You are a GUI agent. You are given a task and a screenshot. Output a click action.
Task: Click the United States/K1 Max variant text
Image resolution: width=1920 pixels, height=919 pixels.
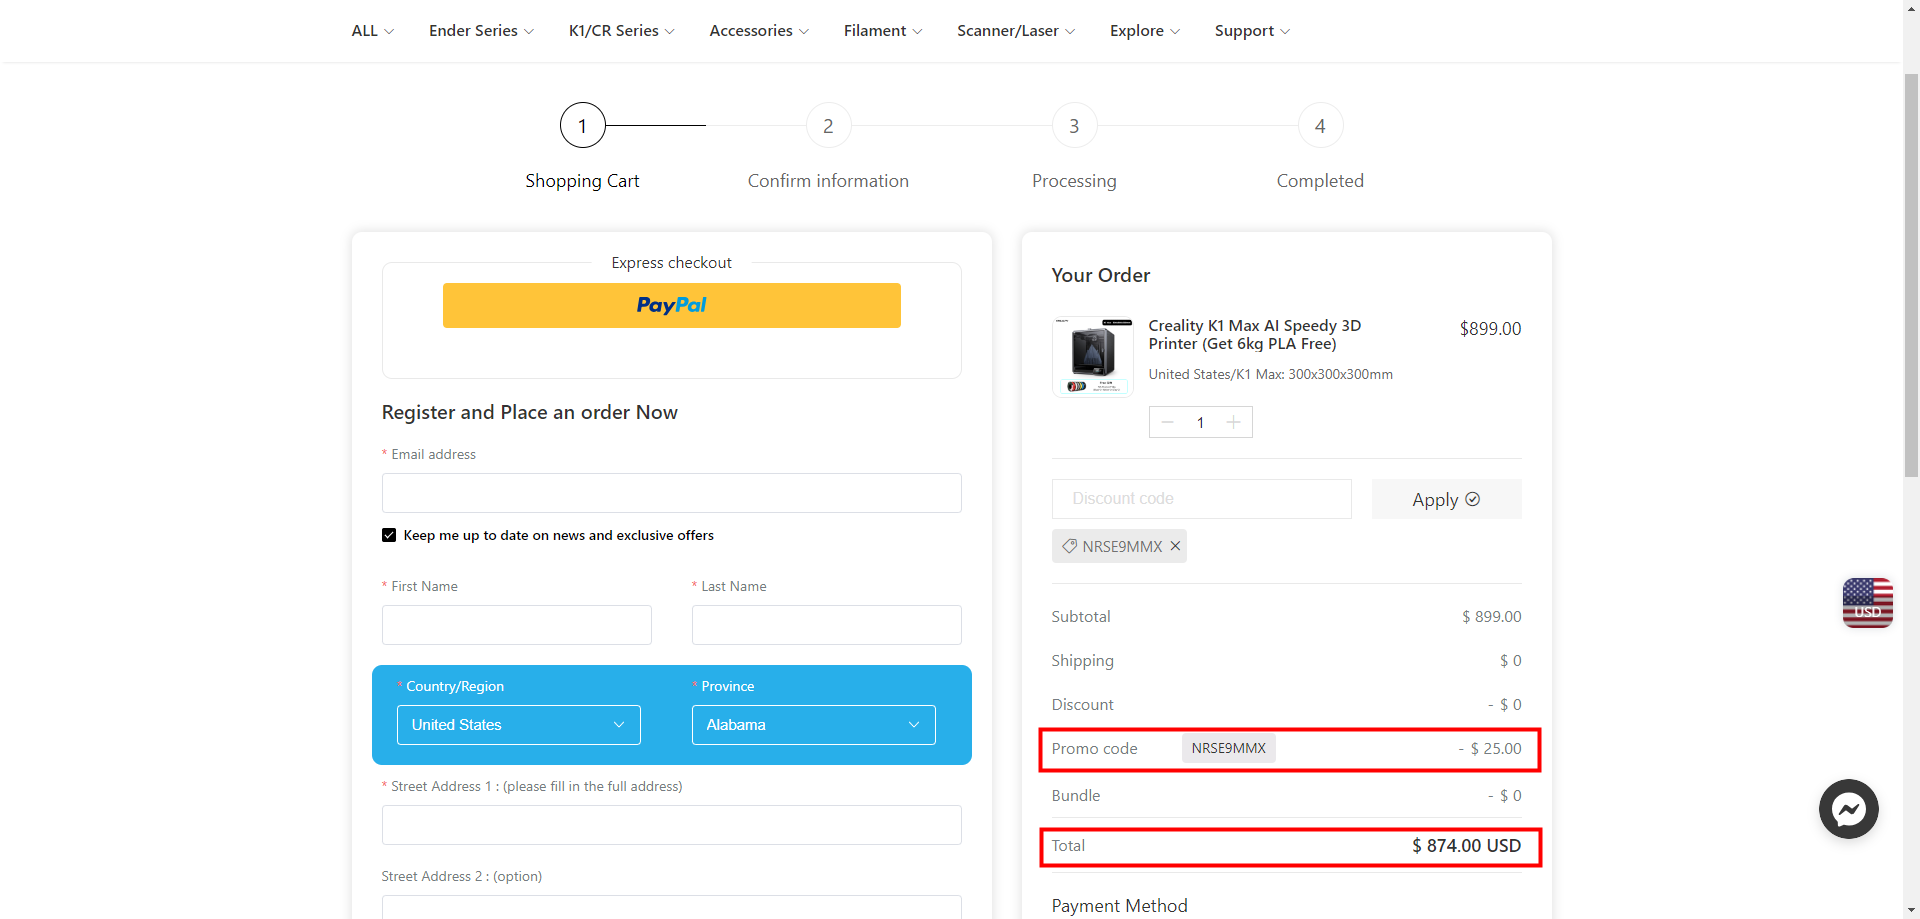[x=1270, y=374]
